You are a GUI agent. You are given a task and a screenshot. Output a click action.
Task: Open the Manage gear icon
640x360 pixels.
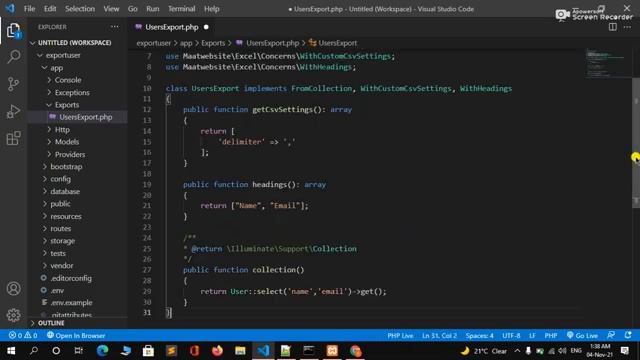point(13,315)
